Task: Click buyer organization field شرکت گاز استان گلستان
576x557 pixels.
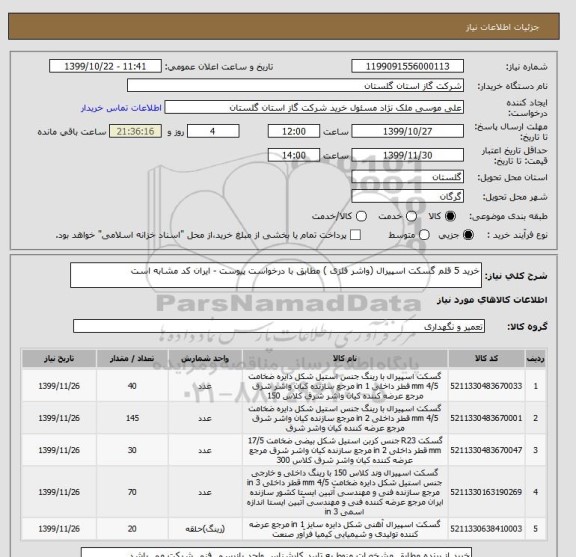Action: [x=295, y=86]
